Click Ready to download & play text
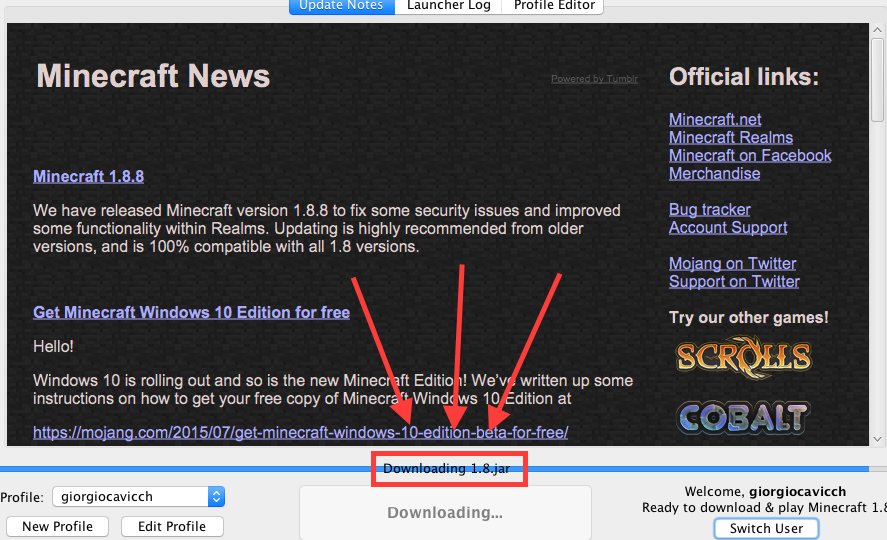 click(x=764, y=507)
